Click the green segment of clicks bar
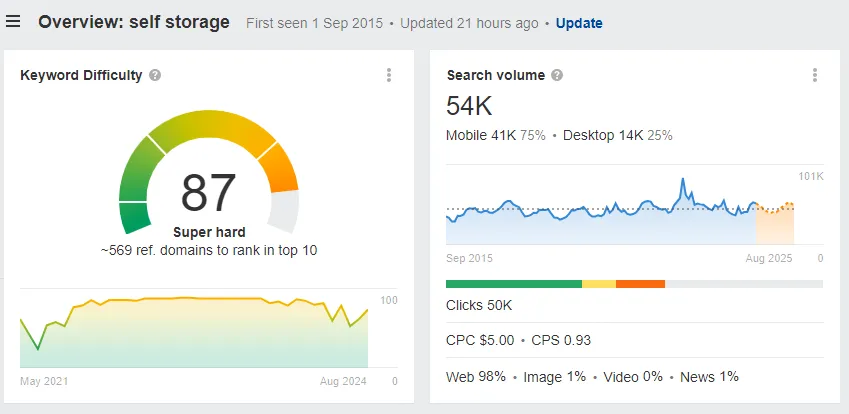 (514, 284)
